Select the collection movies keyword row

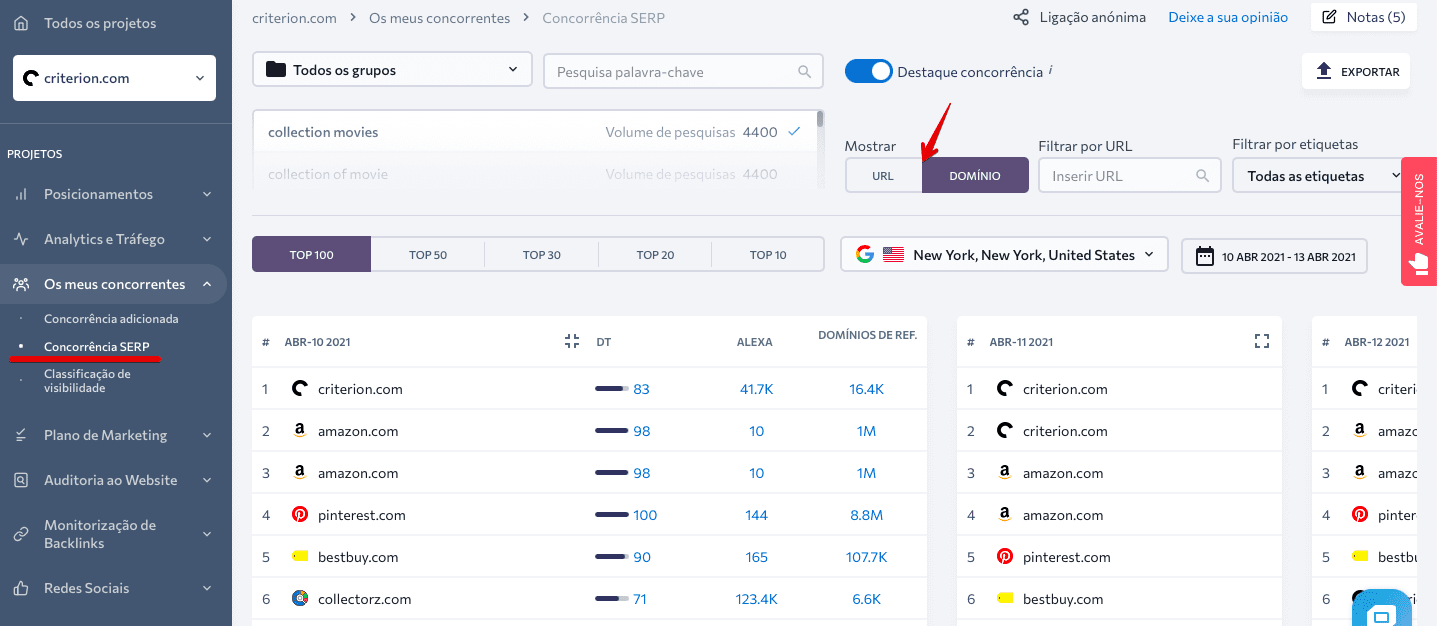click(x=534, y=132)
